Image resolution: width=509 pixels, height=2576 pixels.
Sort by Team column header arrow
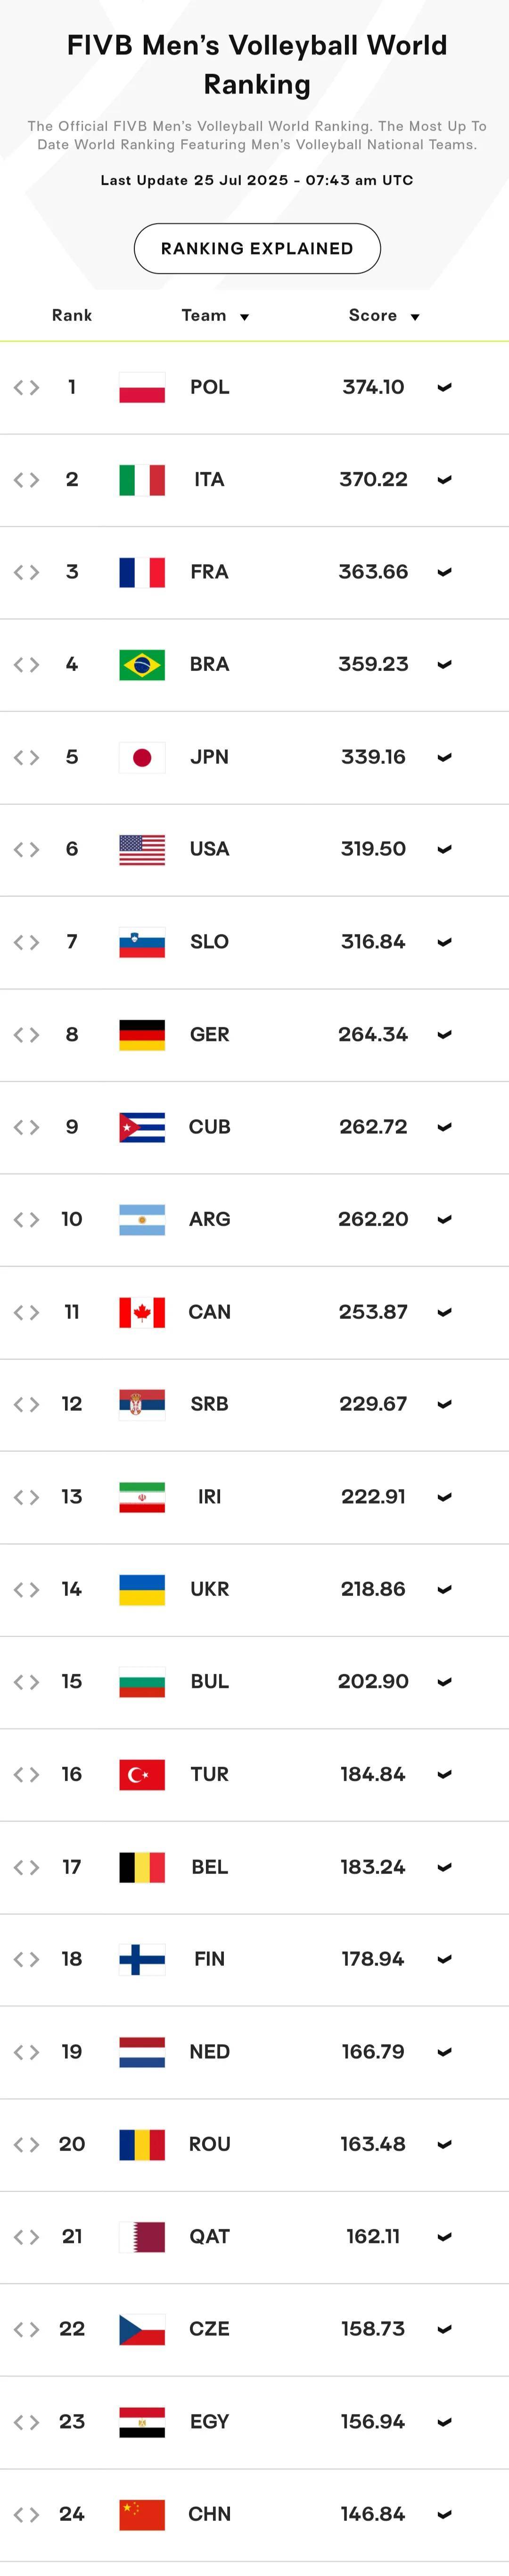point(244,317)
